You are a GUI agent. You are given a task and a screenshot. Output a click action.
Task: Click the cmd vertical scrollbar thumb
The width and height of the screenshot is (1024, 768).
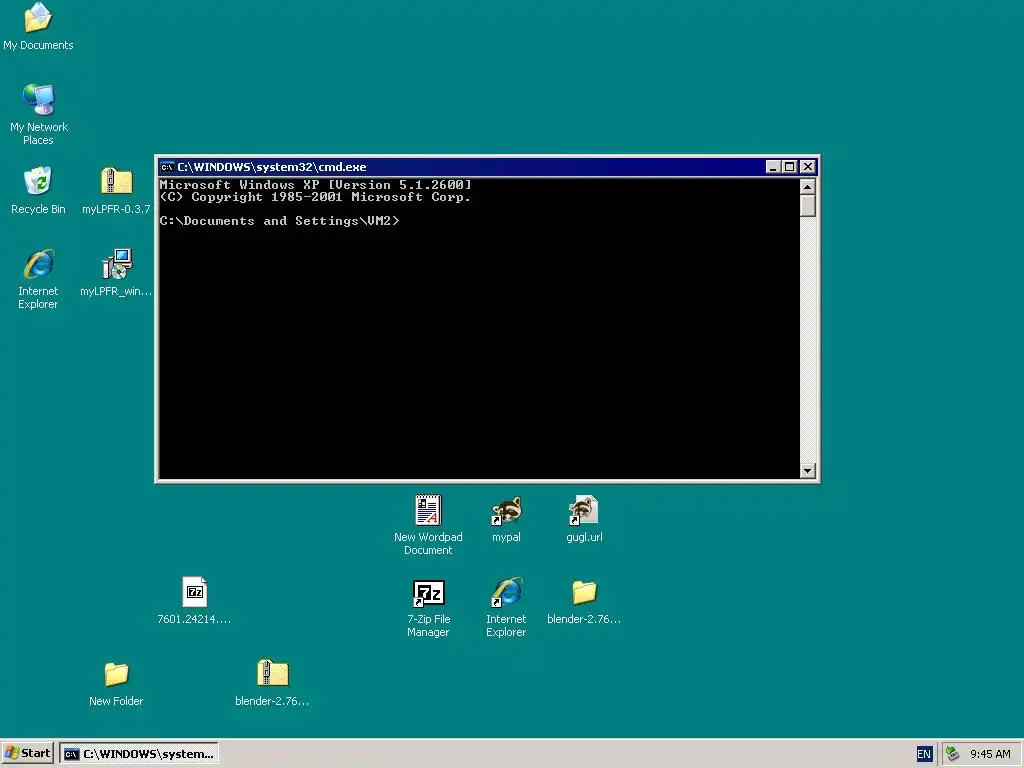[808, 205]
